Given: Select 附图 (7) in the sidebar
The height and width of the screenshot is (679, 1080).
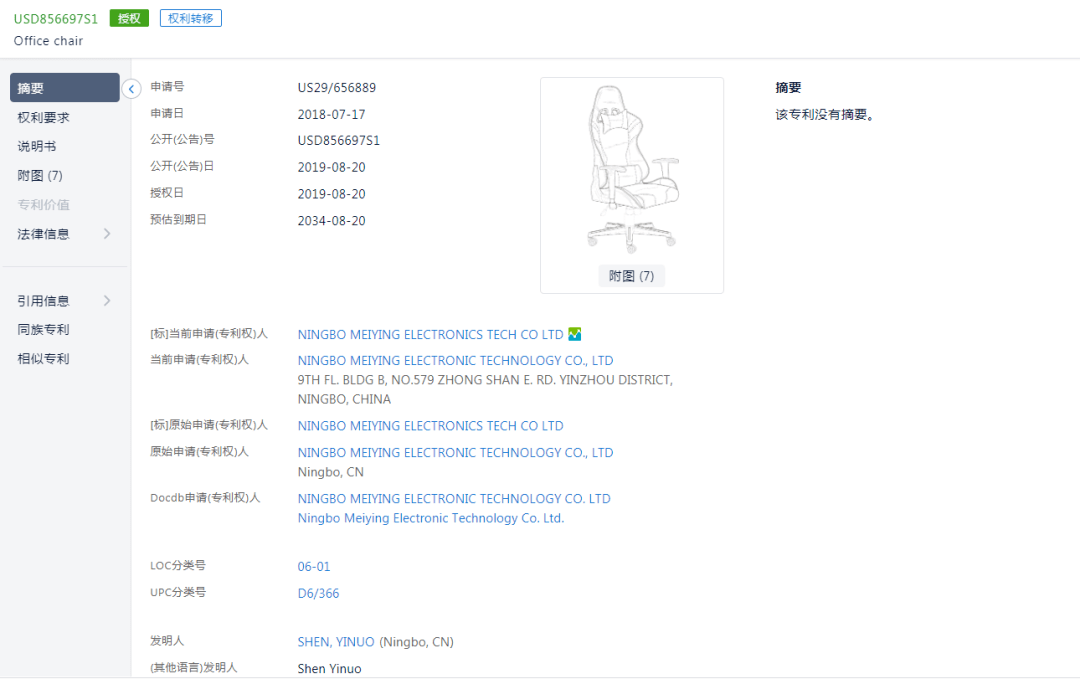Looking at the screenshot, I should click(x=40, y=175).
